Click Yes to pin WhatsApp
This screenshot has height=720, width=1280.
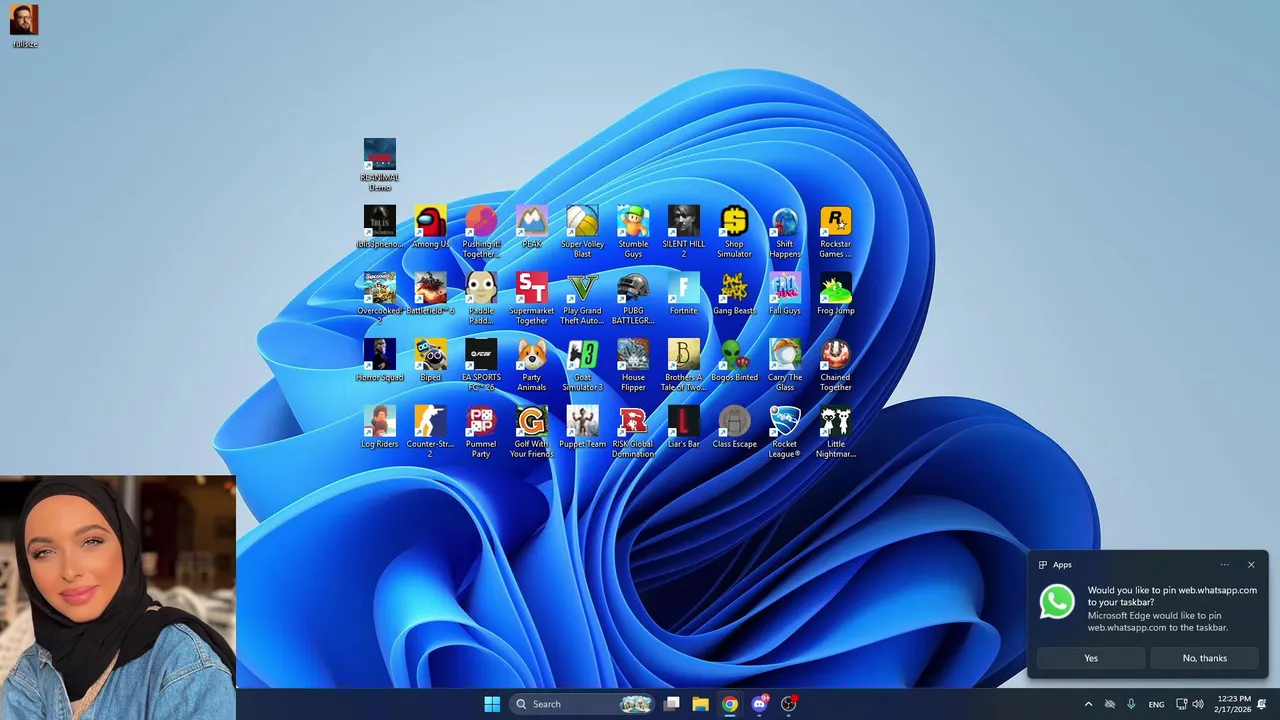[x=1091, y=658]
